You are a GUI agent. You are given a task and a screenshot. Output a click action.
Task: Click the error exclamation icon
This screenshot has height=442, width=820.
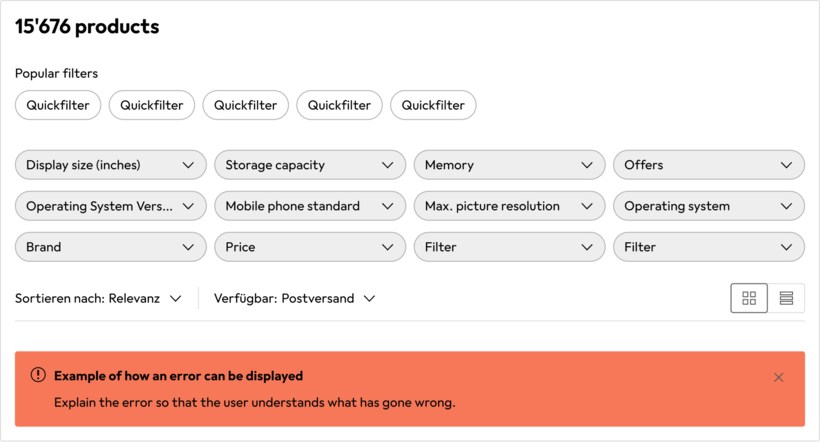click(x=38, y=375)
